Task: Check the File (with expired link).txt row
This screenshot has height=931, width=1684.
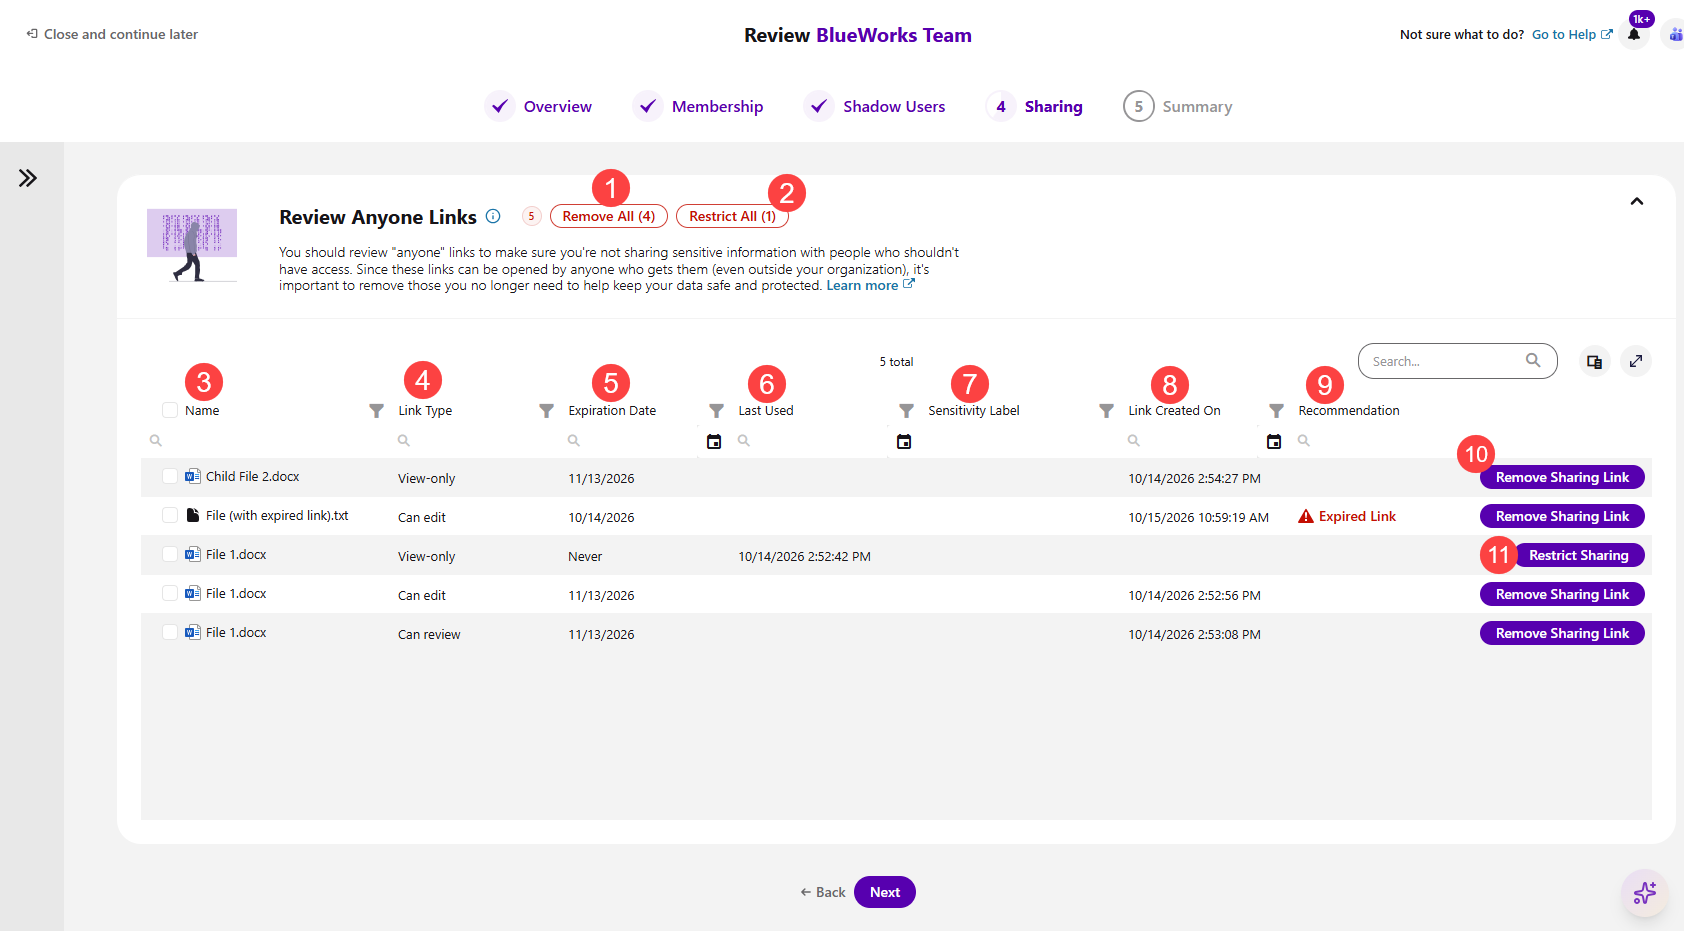Action: click(x=170, y=515)
